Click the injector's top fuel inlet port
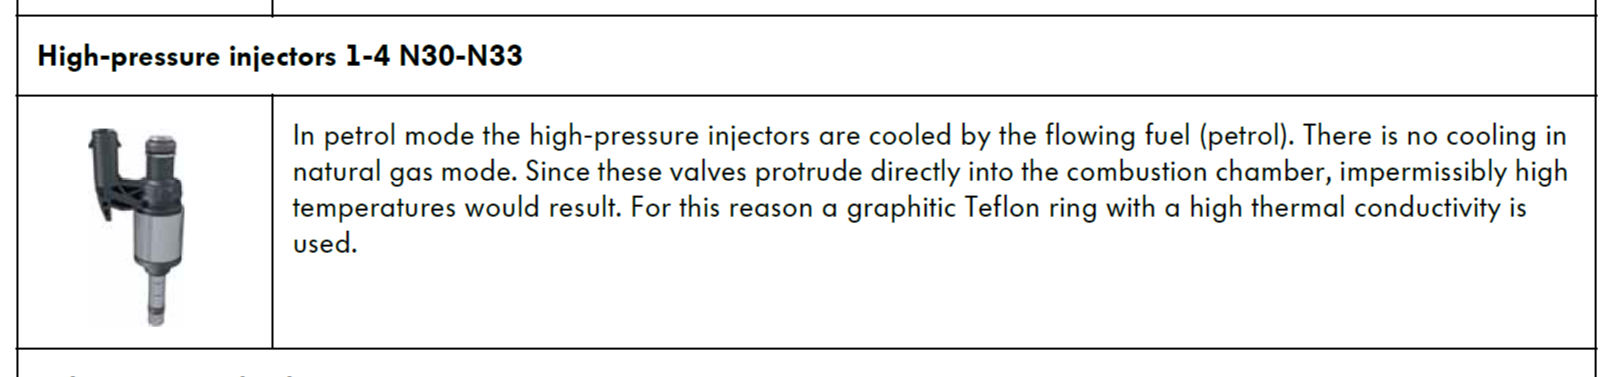Viewport: 1617px width, 377px height. [x=162, y=149]
